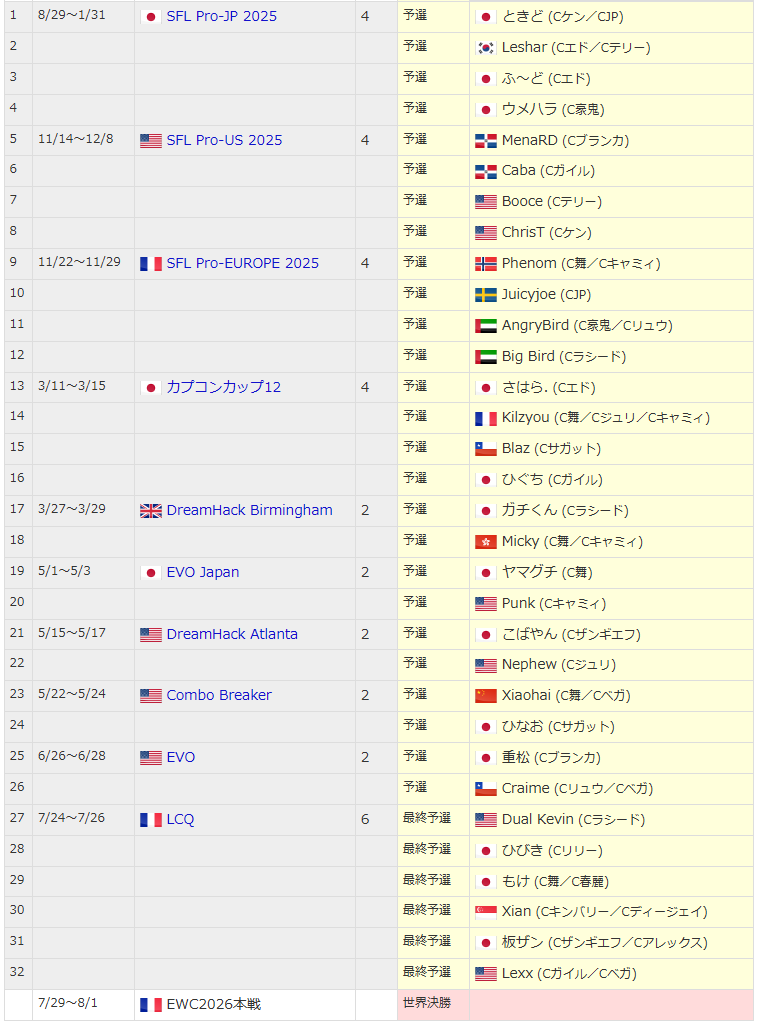Click US flag beside Combo Breaker
This screenshot has height=1024, width=758.
[151, 696]
